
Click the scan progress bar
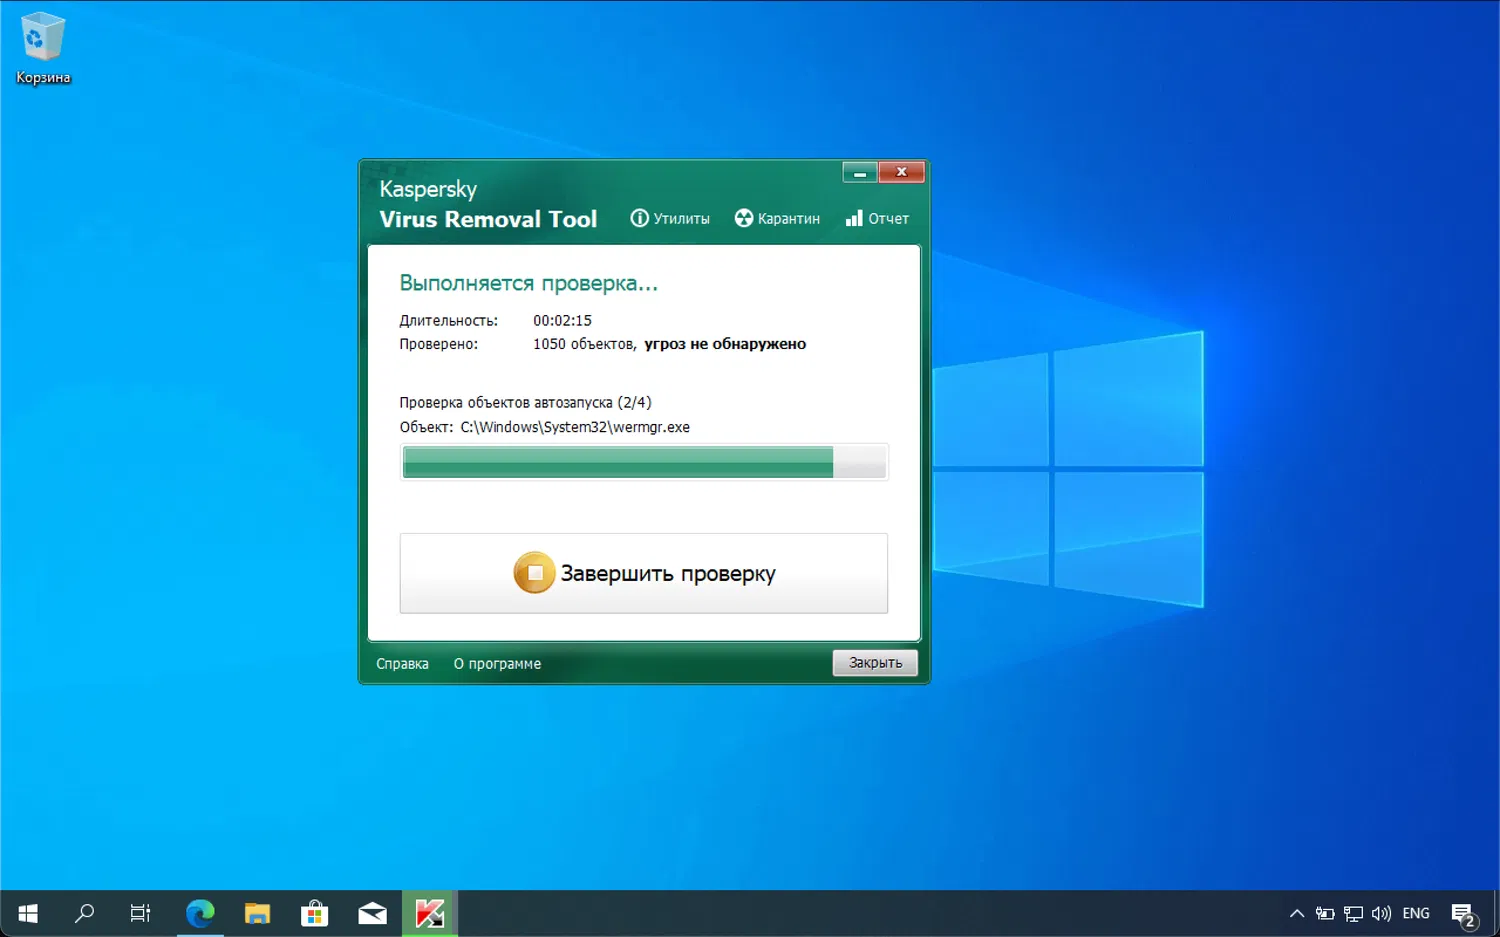[x=644, y=462]
